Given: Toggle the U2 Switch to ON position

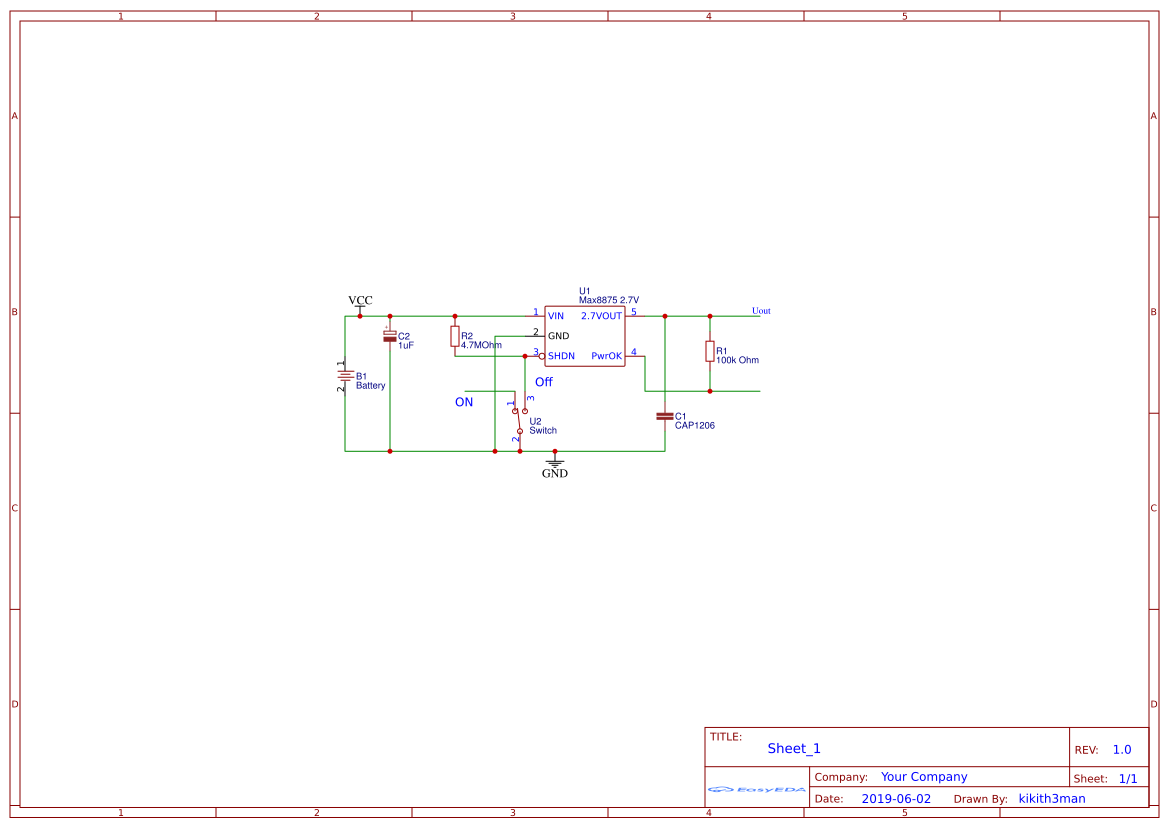Looking at the screenshot, I should [x=515, y=410].
